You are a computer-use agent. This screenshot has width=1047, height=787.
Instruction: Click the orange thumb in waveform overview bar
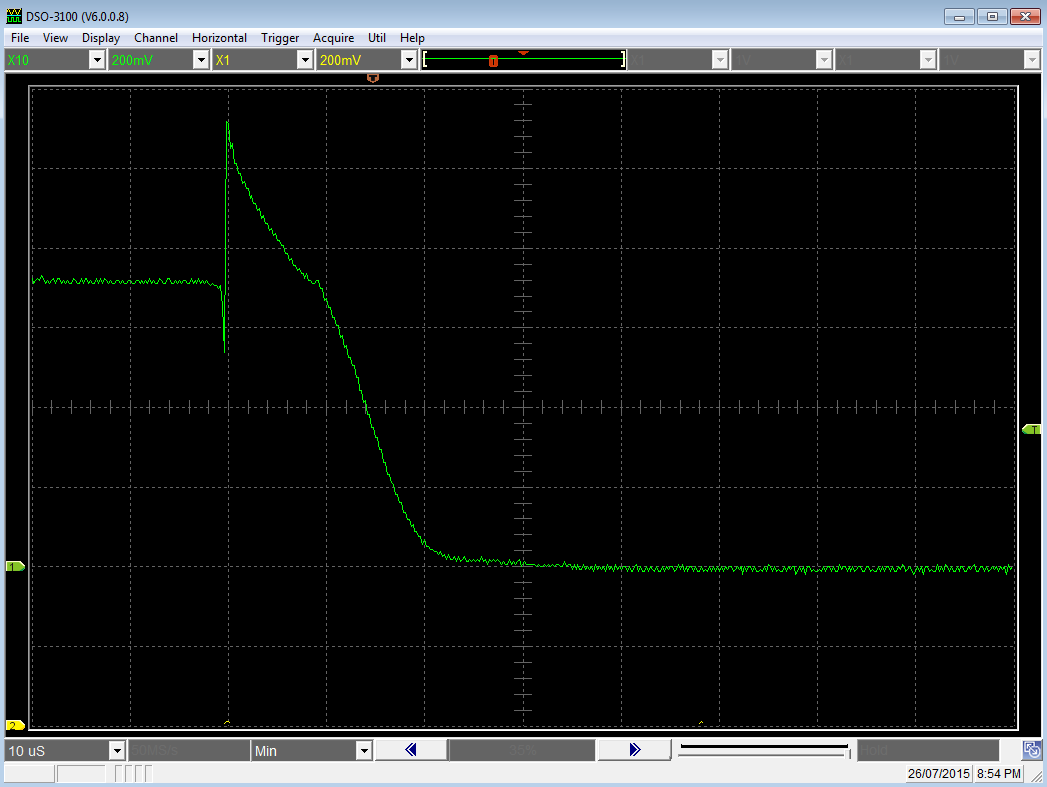493,61
